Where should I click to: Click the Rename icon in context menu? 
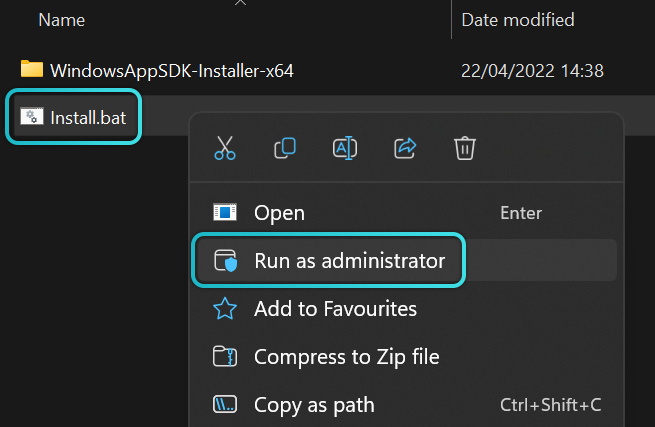coord(345,148)
